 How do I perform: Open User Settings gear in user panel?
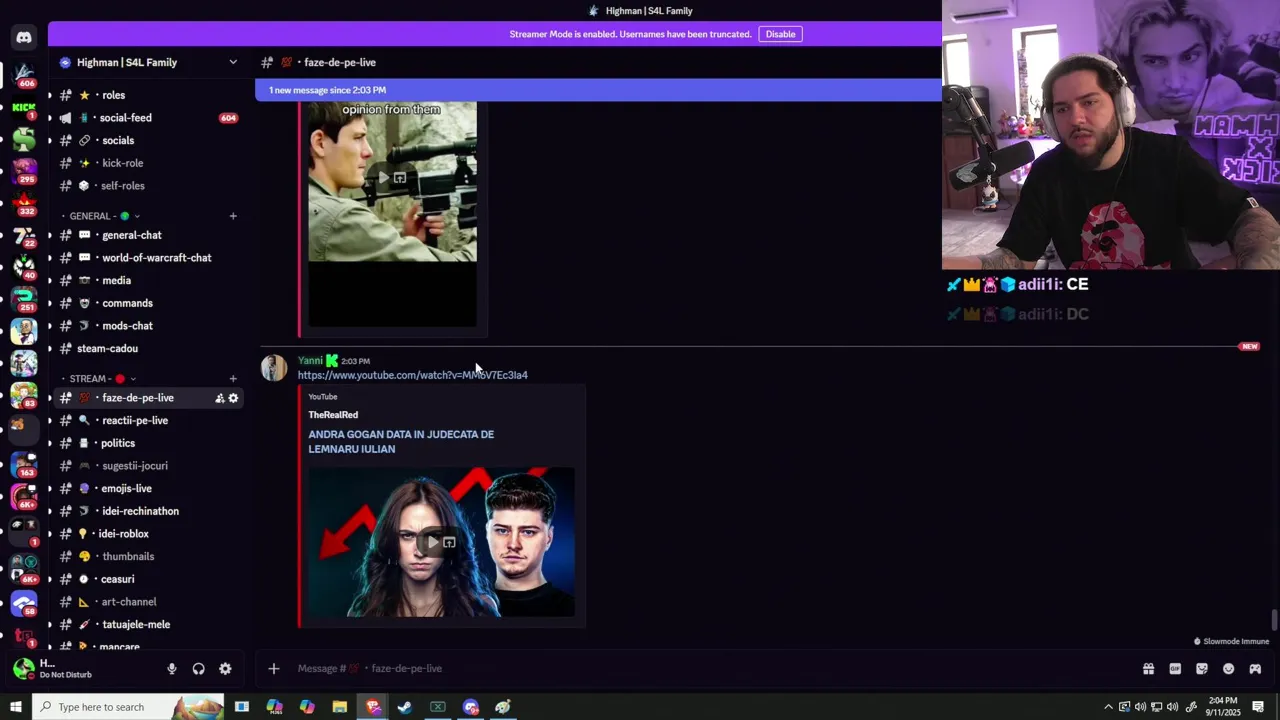point(225,669)
